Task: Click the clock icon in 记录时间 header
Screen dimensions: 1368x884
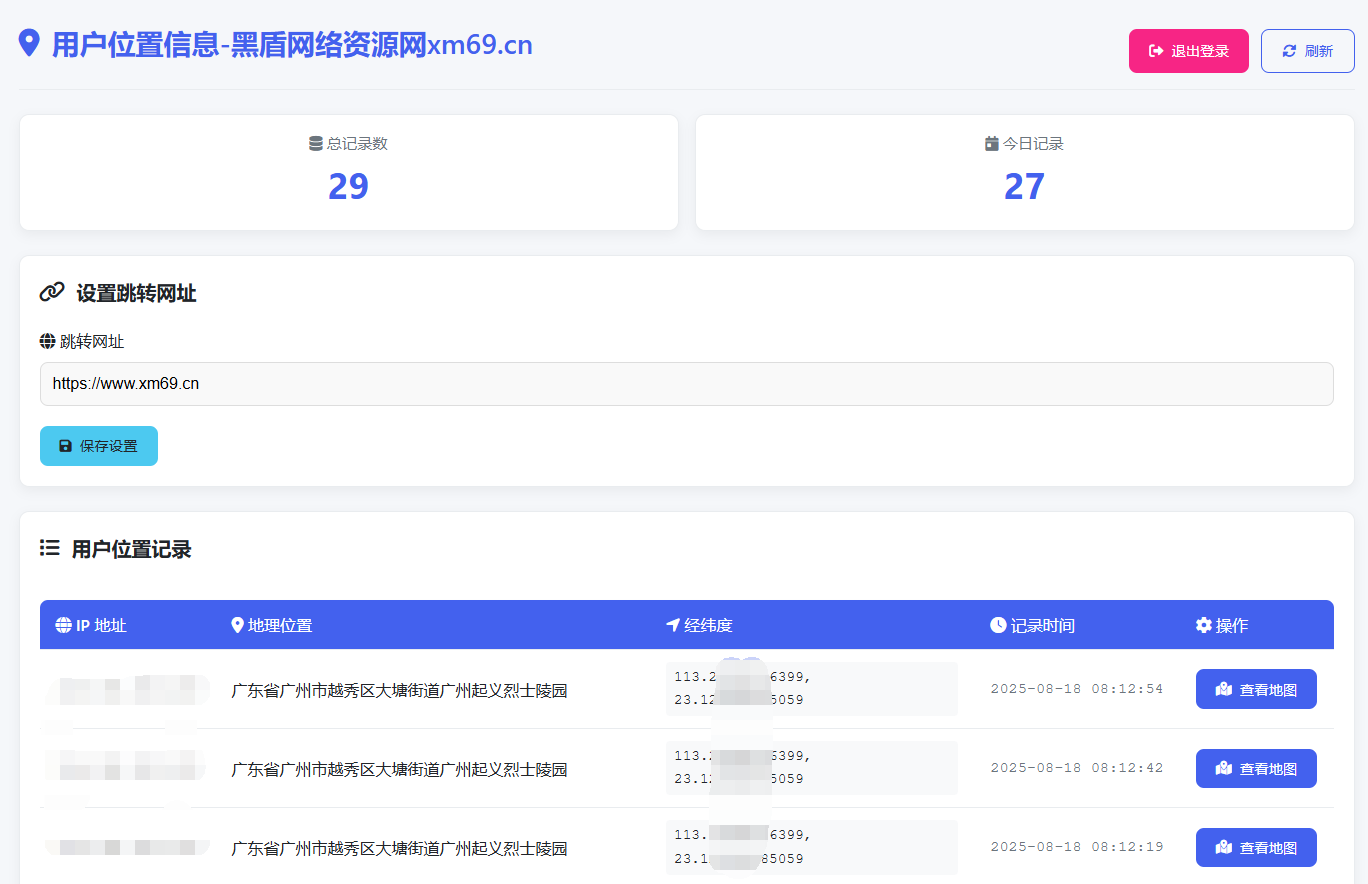Action: pyautogui.click(x=998, y=625)
